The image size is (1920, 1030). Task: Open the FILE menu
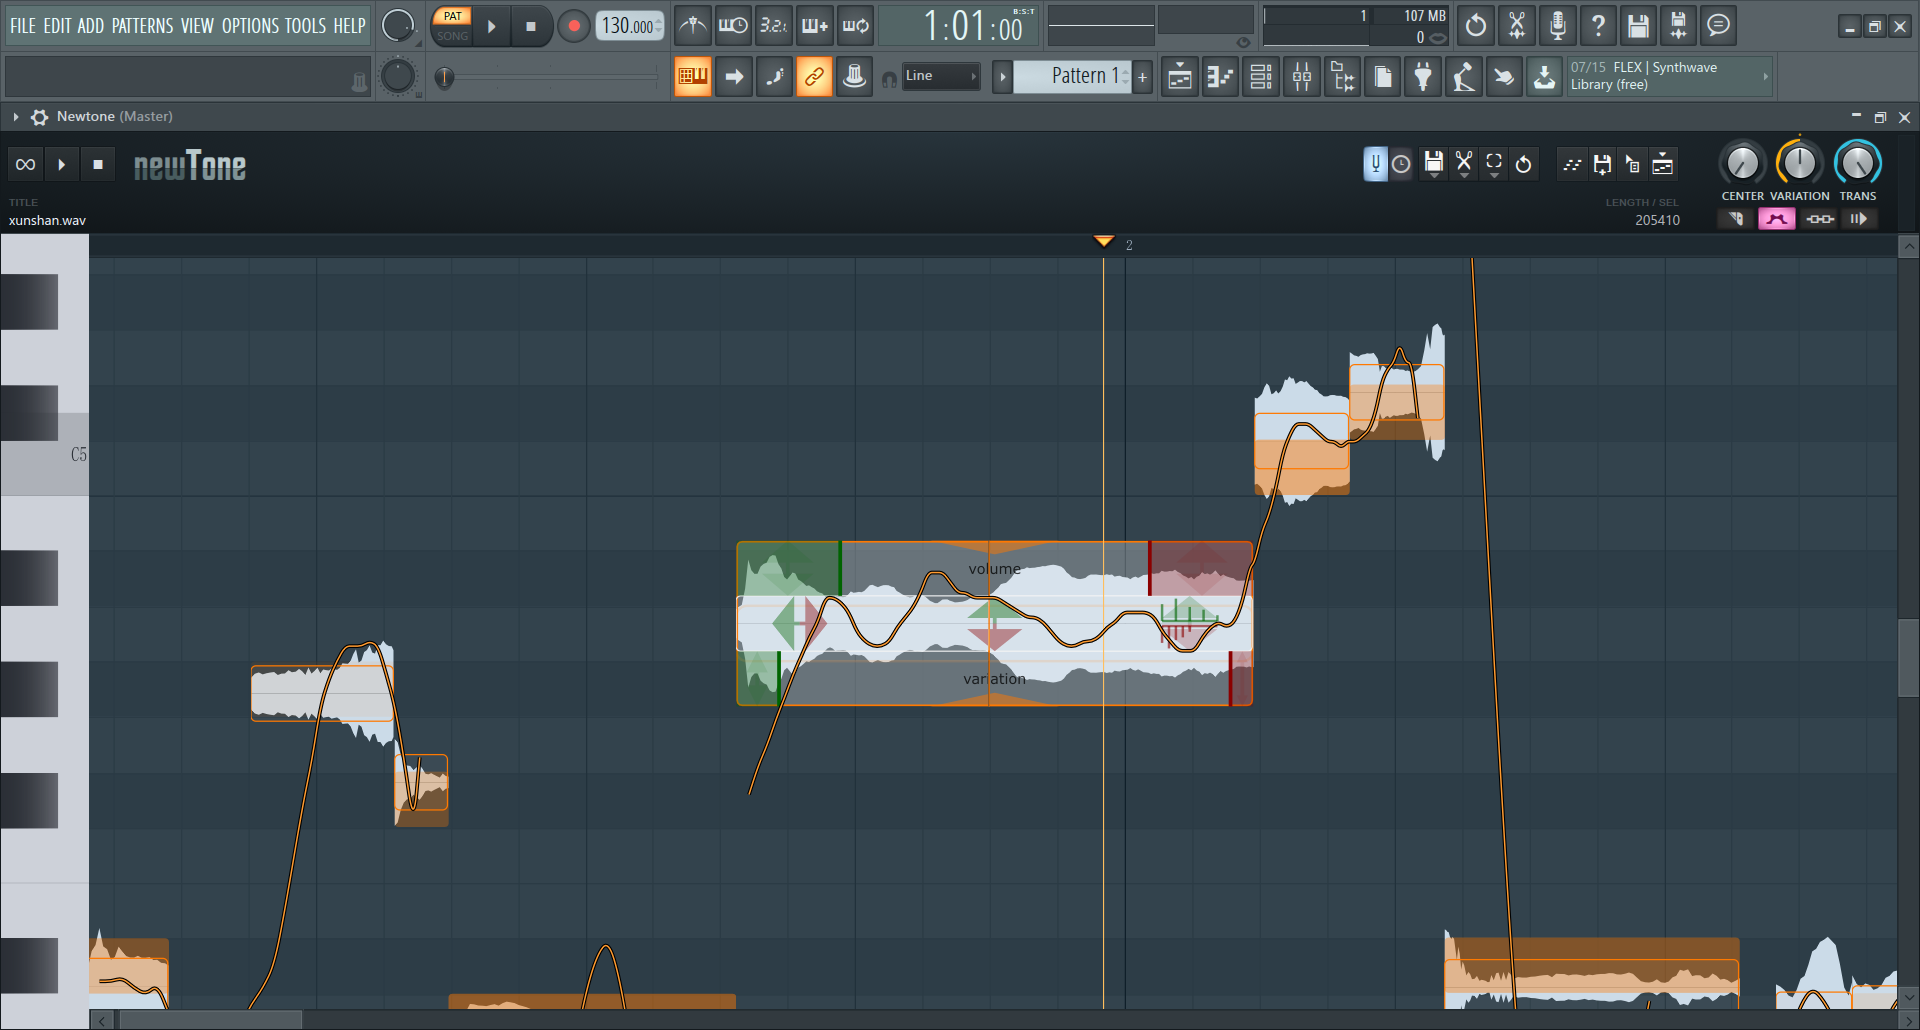[22, 26]
